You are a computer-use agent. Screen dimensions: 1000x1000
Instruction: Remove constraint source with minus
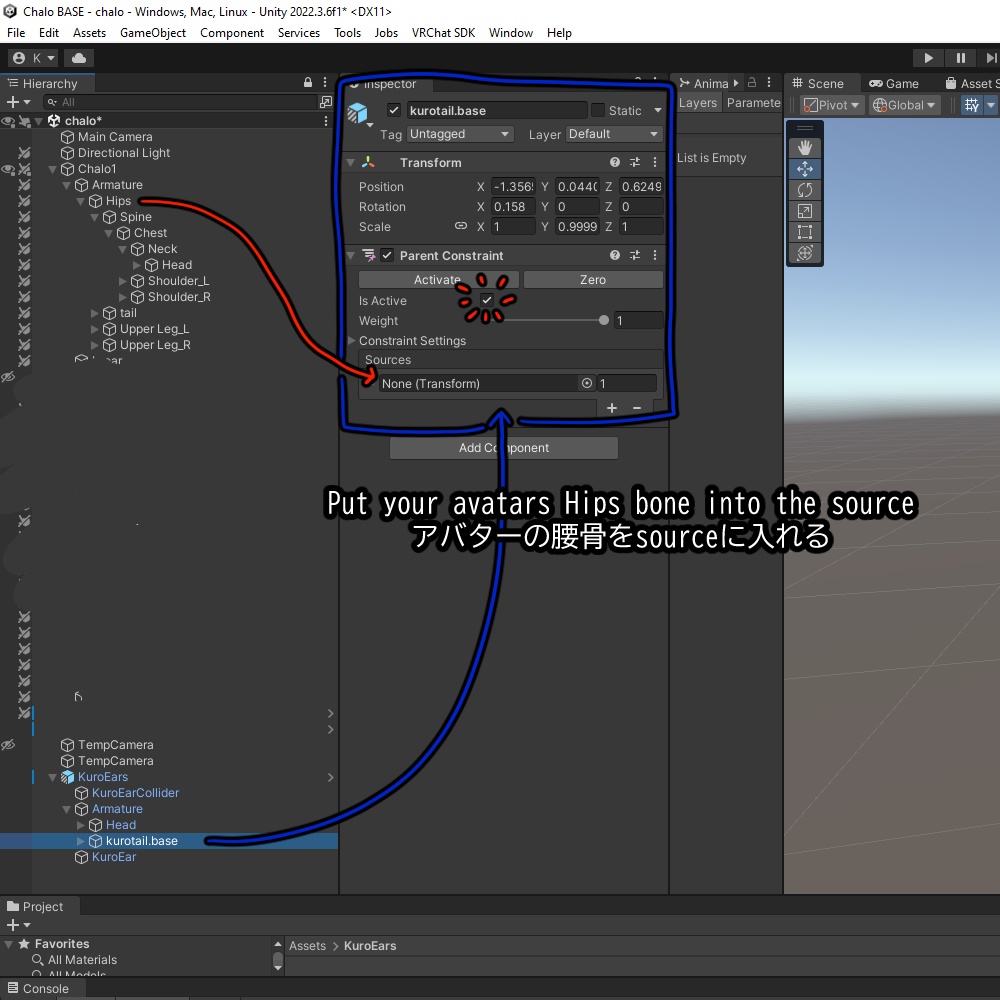pyautogui.click(x=636, y=408)
